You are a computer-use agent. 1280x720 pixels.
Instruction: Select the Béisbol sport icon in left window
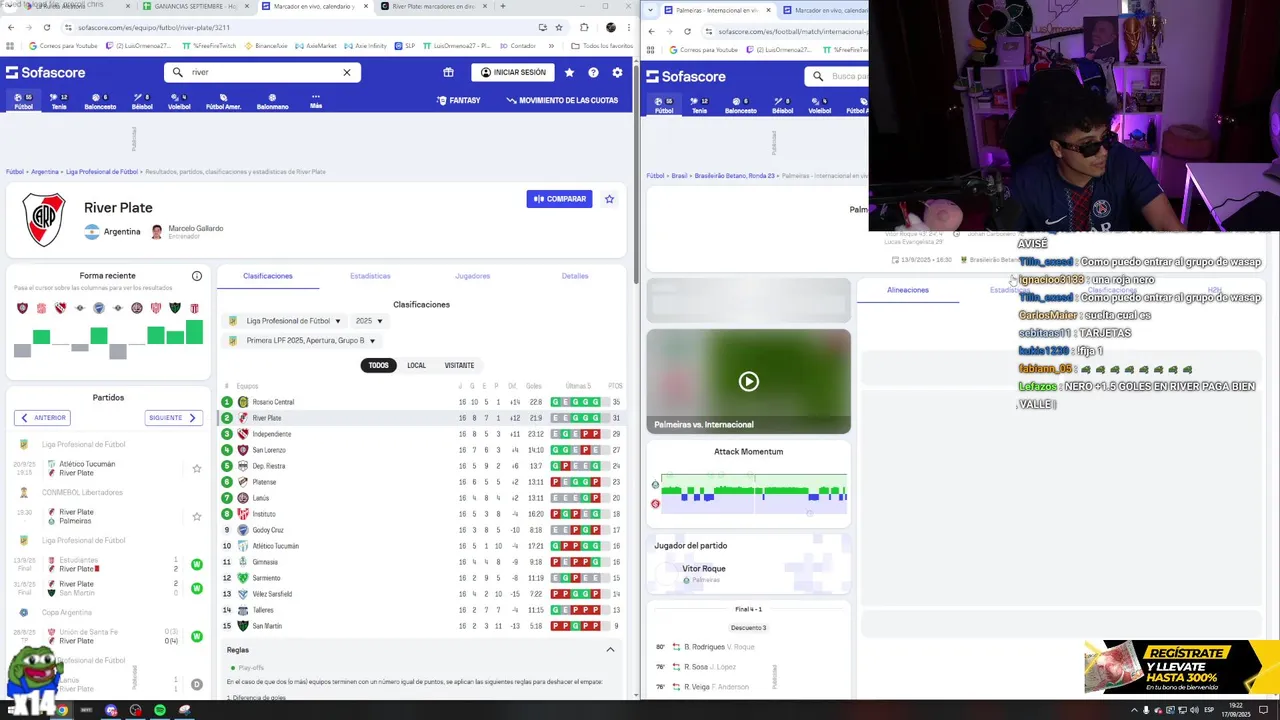[142, 101]
